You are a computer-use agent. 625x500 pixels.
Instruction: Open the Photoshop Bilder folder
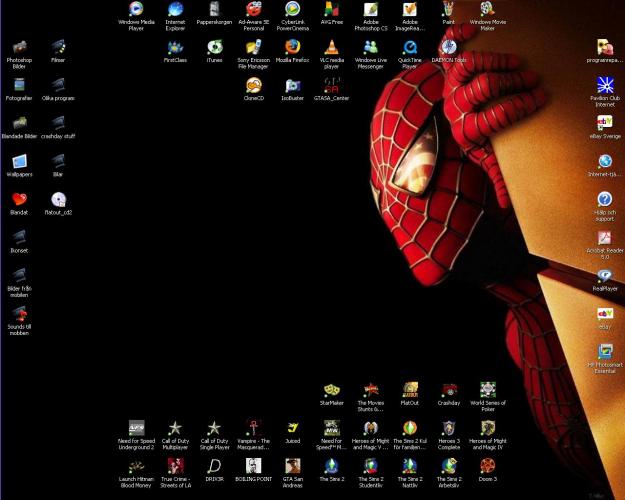(x=19, y=47)
